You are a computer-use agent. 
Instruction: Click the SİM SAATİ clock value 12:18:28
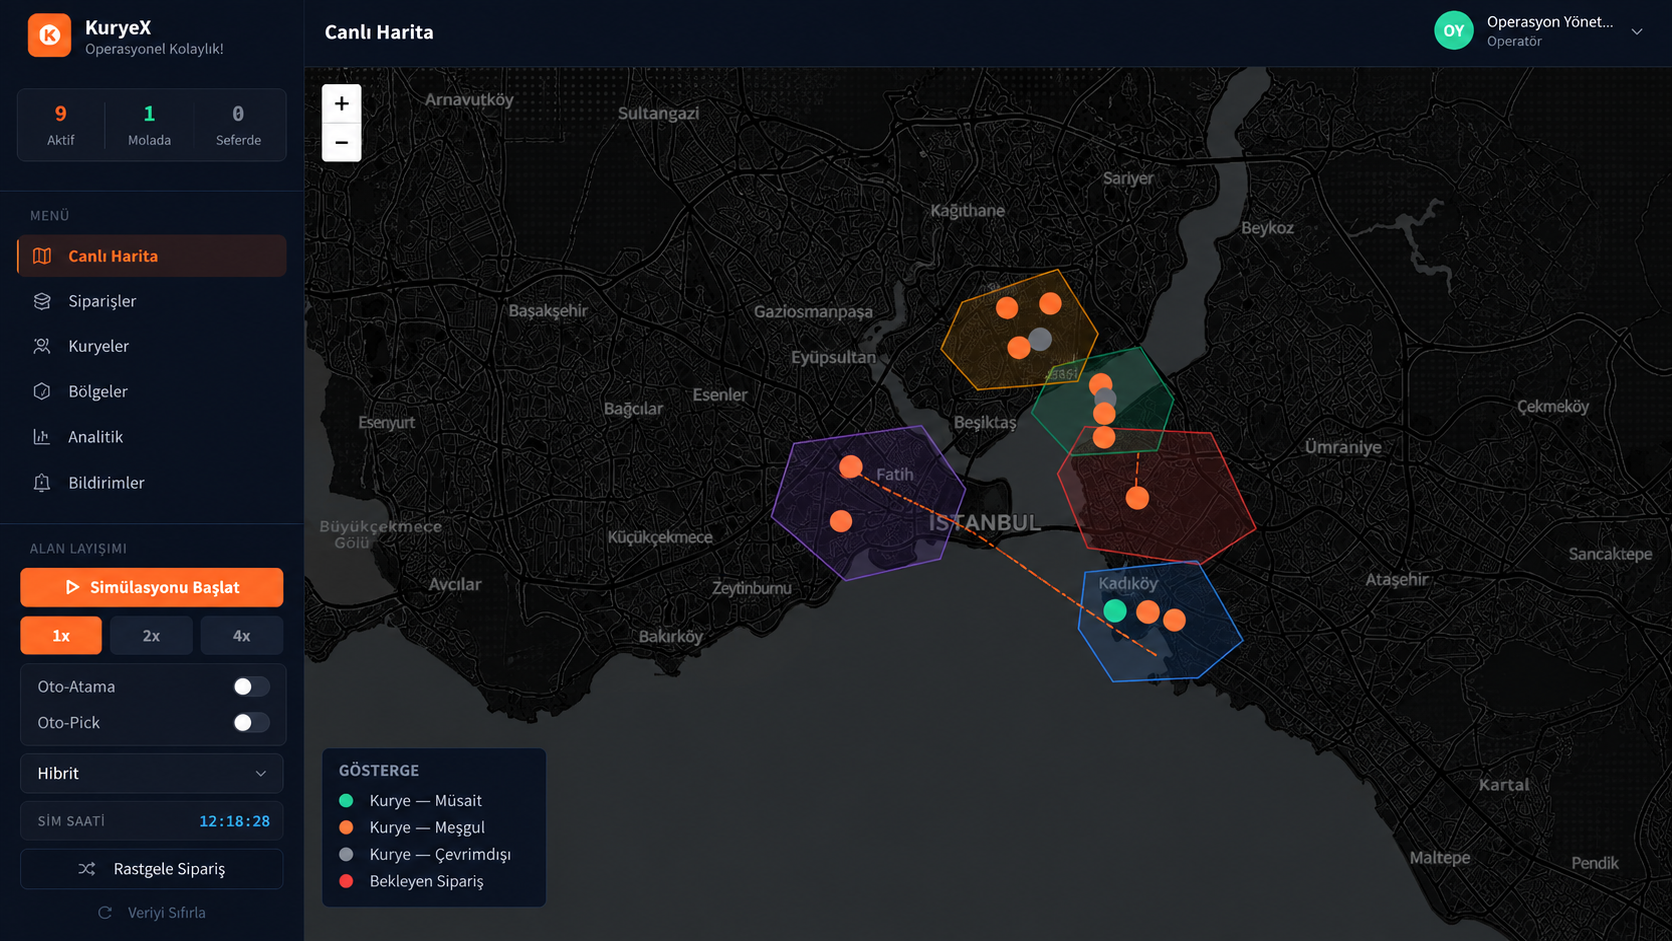click(x=234, y=821)
